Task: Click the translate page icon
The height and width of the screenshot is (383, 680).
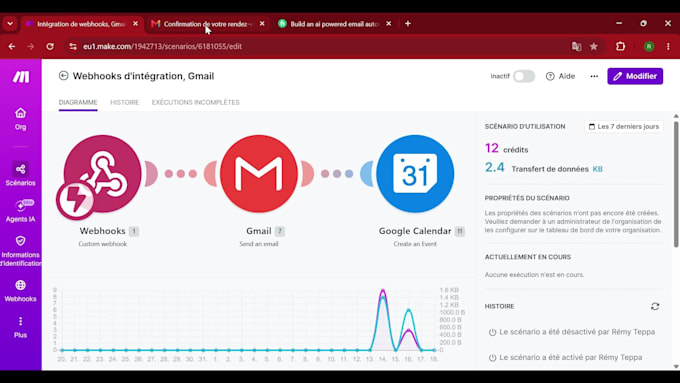Action: [x=576, y=46]
